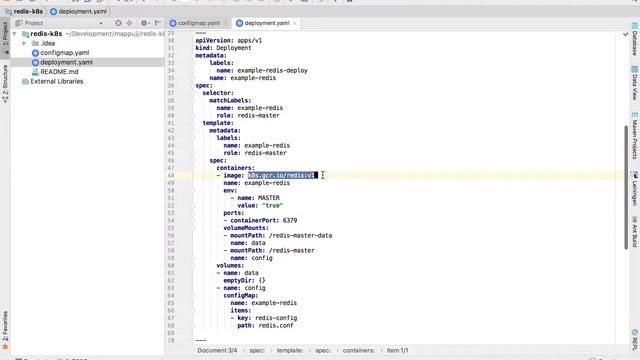Toggle the Structure side tab

(x=5, y=83)
